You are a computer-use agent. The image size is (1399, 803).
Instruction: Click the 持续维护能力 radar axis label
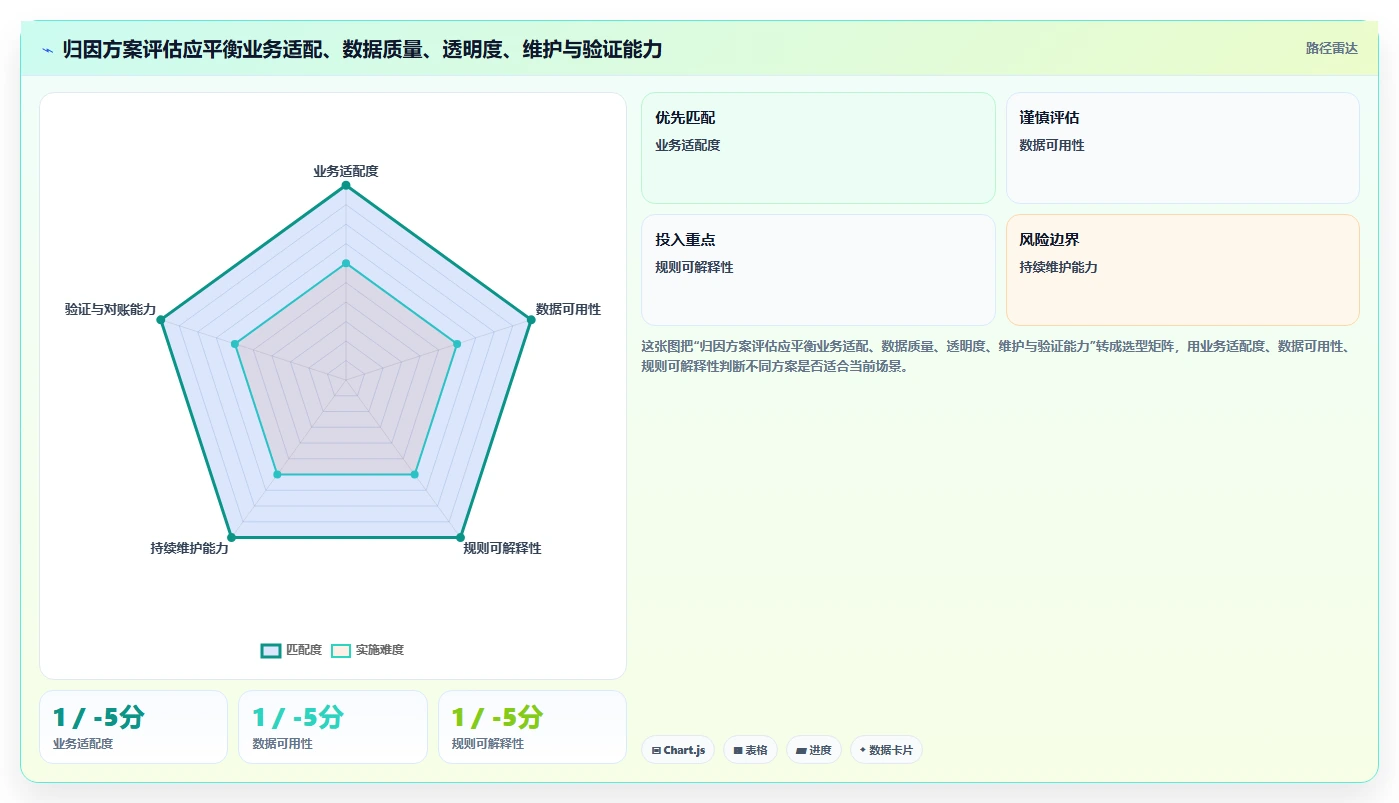[x=189, y=548]
